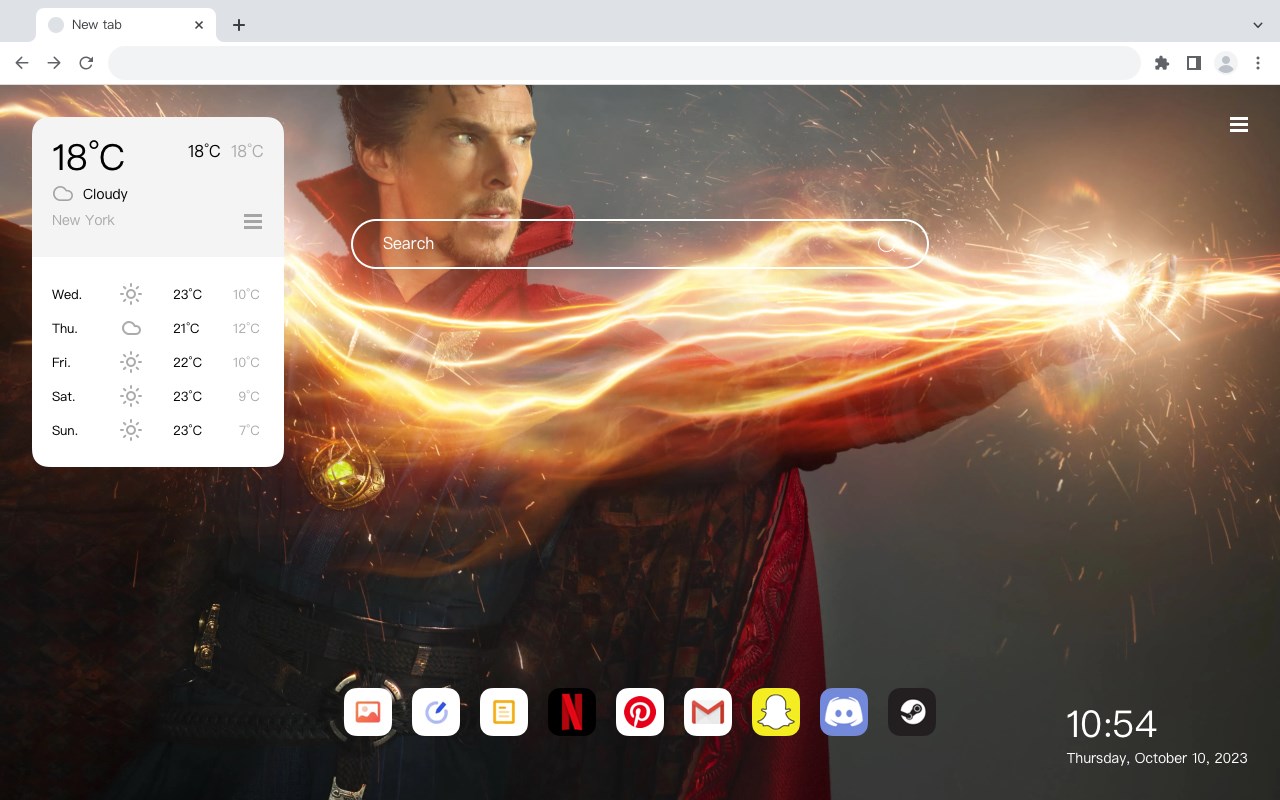
Task: Open the Chrome profile avatar
Action: coord(1226,63)
